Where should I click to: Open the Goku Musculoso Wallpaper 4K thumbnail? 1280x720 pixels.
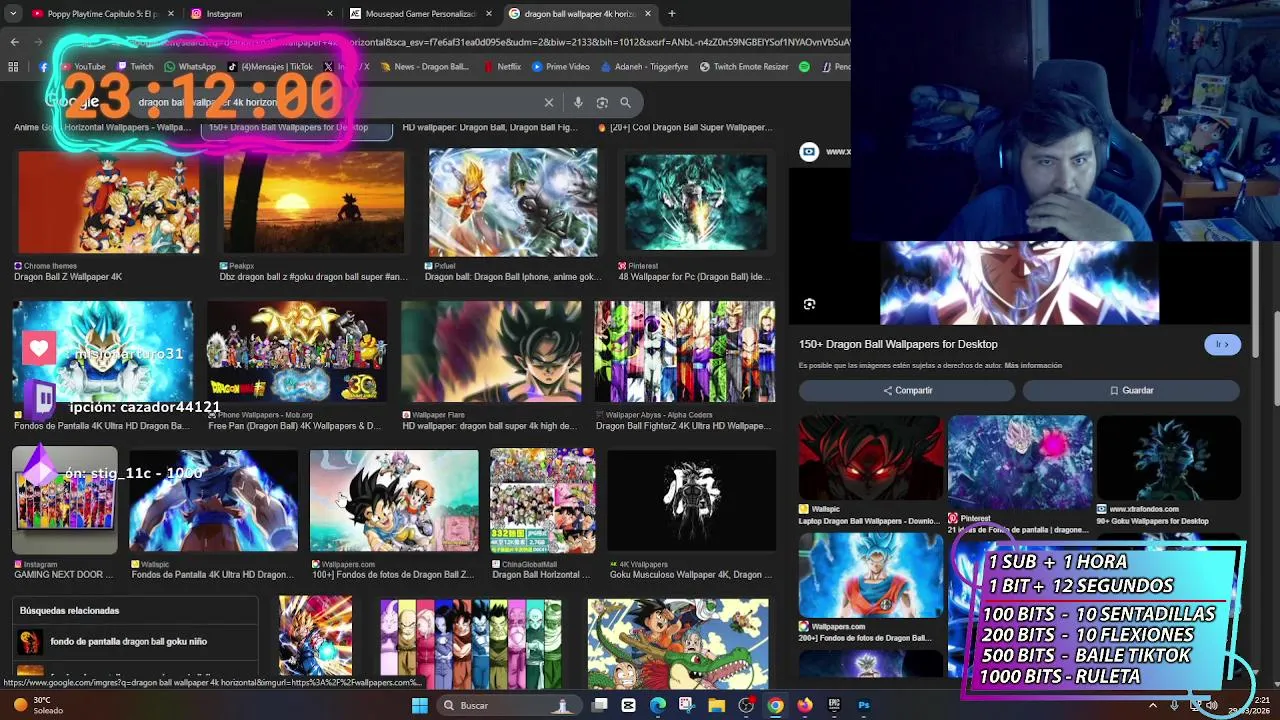pyautogui.click(x=691, y=501)
